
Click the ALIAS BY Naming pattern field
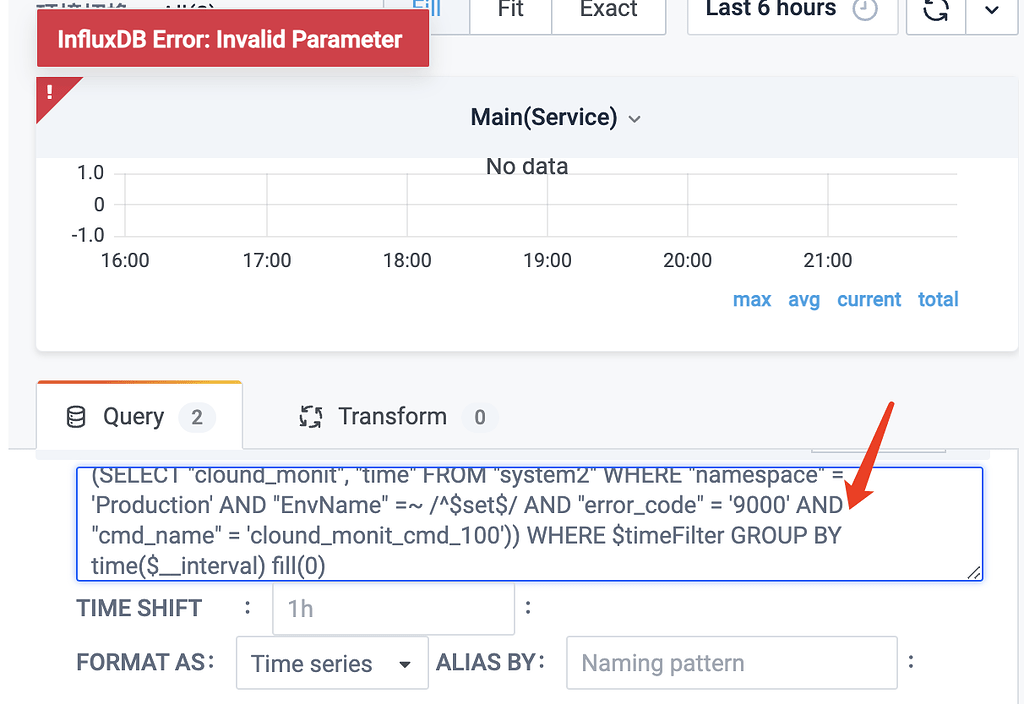(x=731, y=662)
